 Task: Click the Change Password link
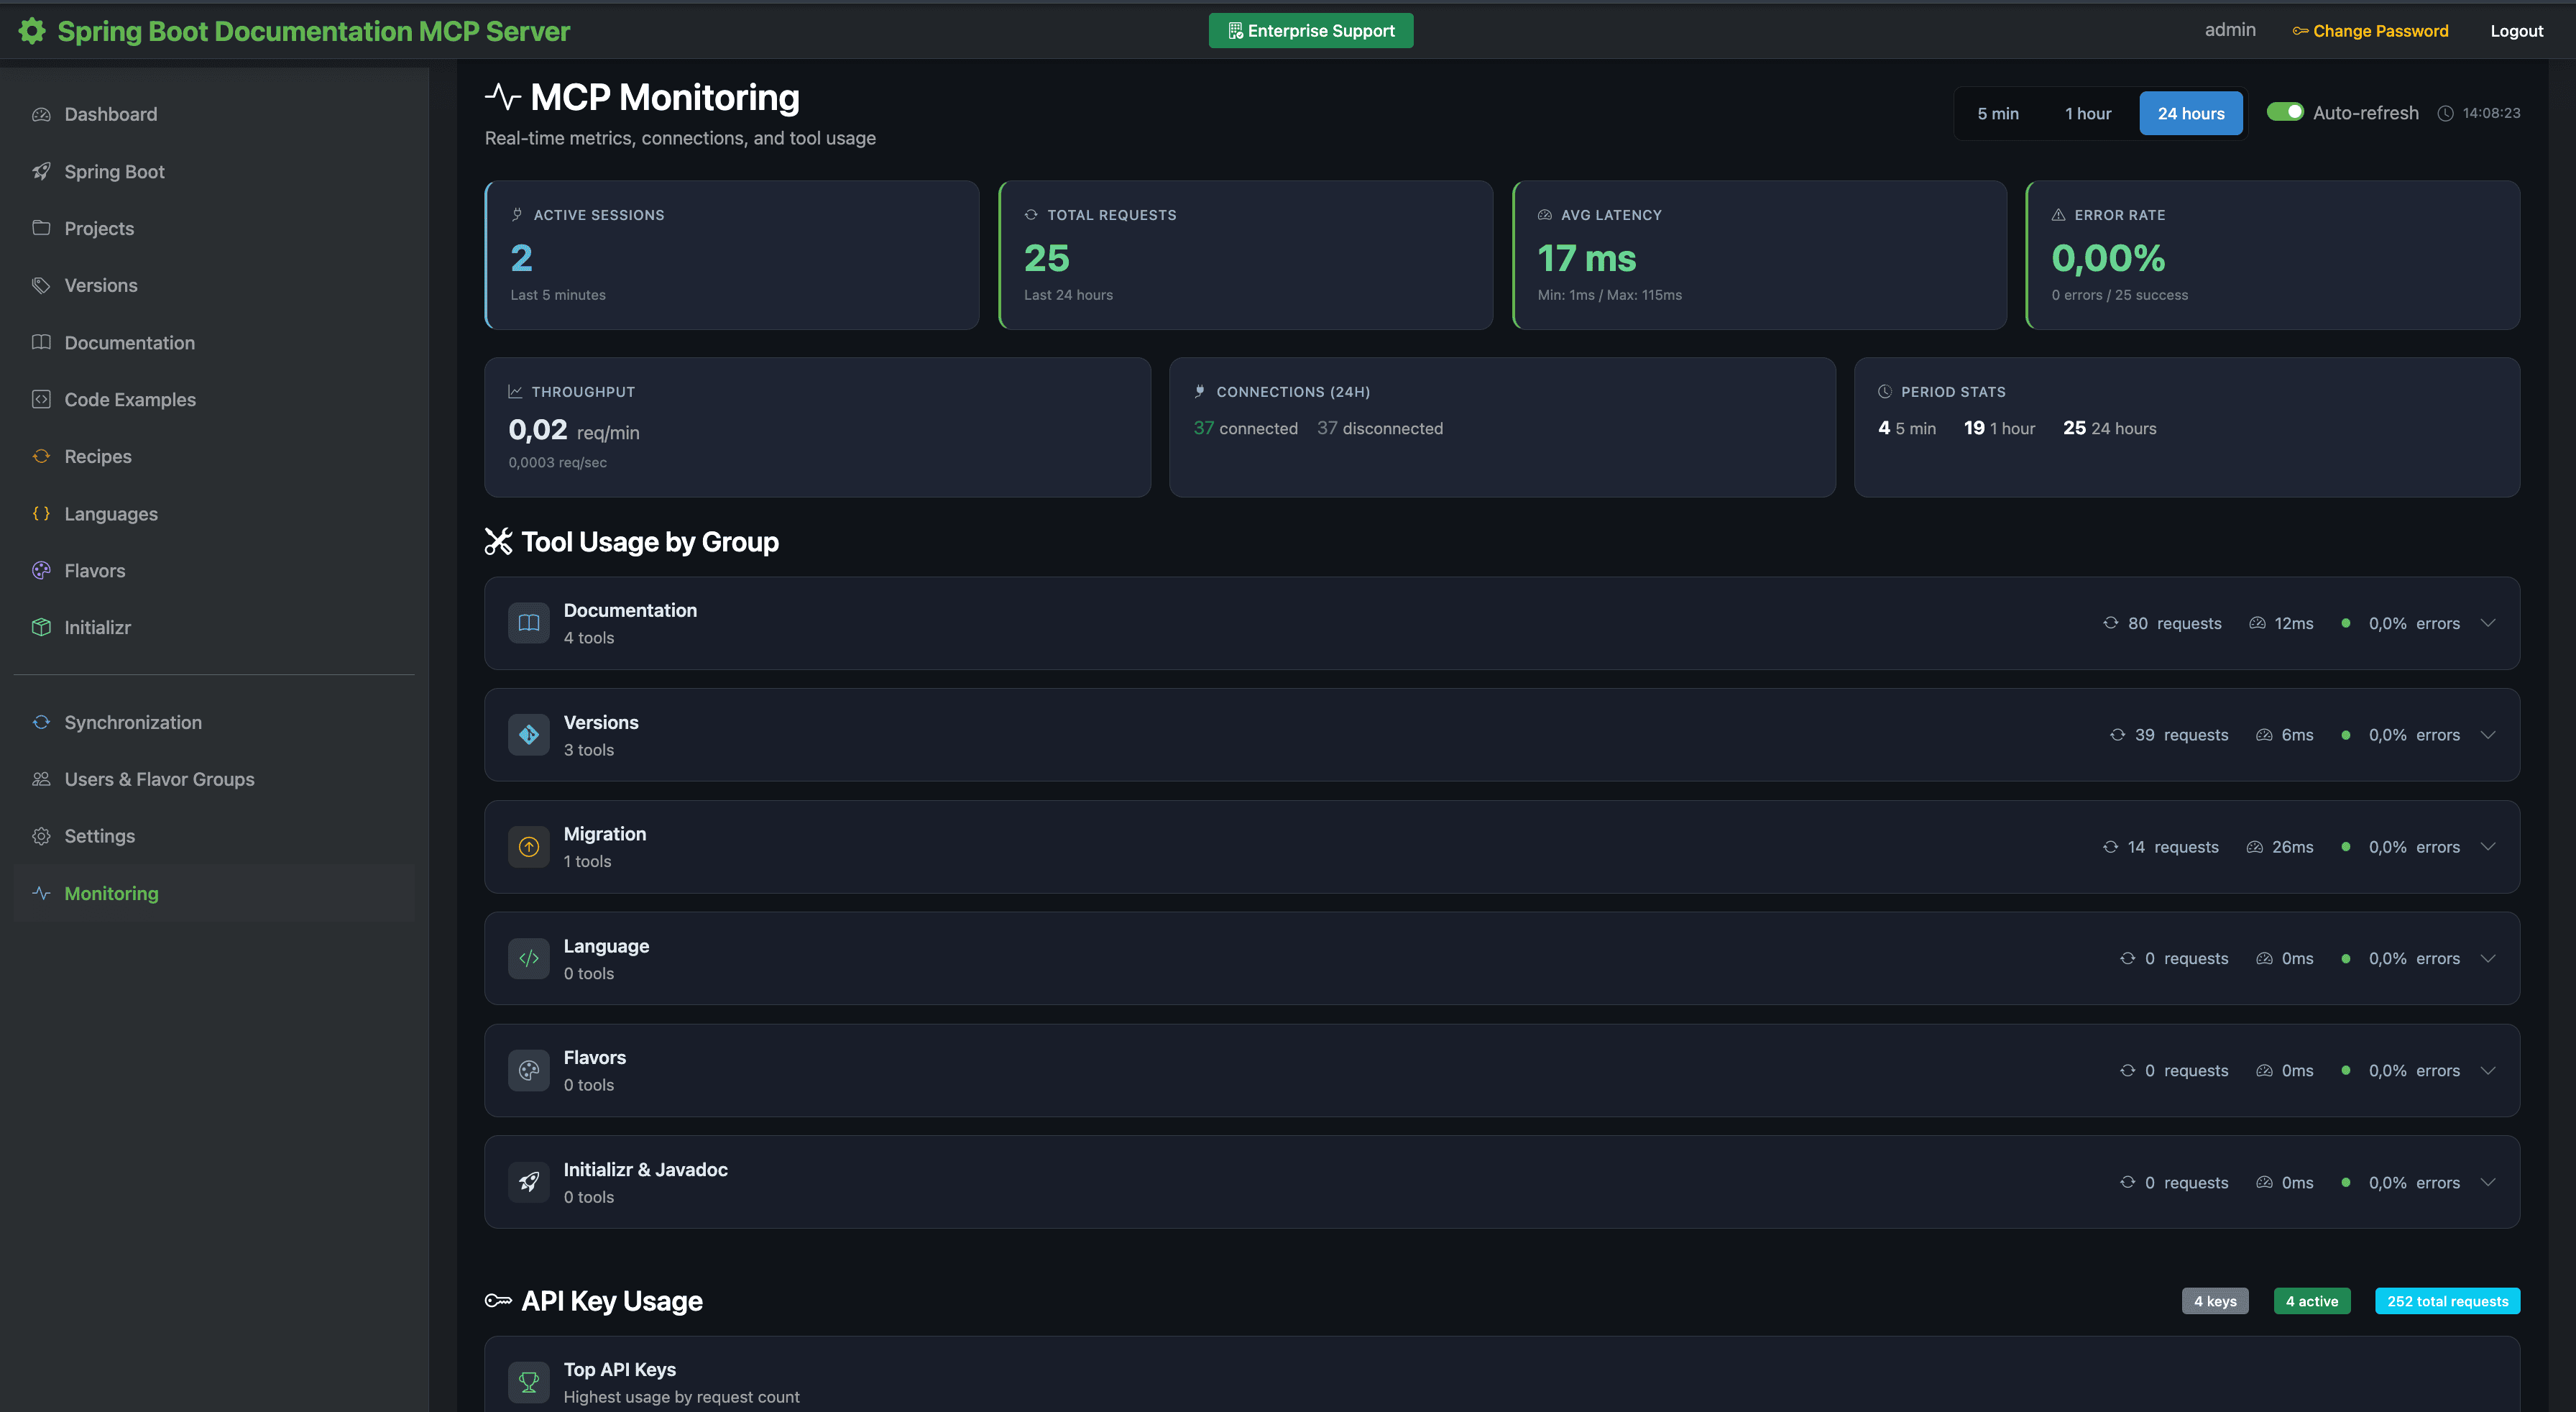(2370, 31)
